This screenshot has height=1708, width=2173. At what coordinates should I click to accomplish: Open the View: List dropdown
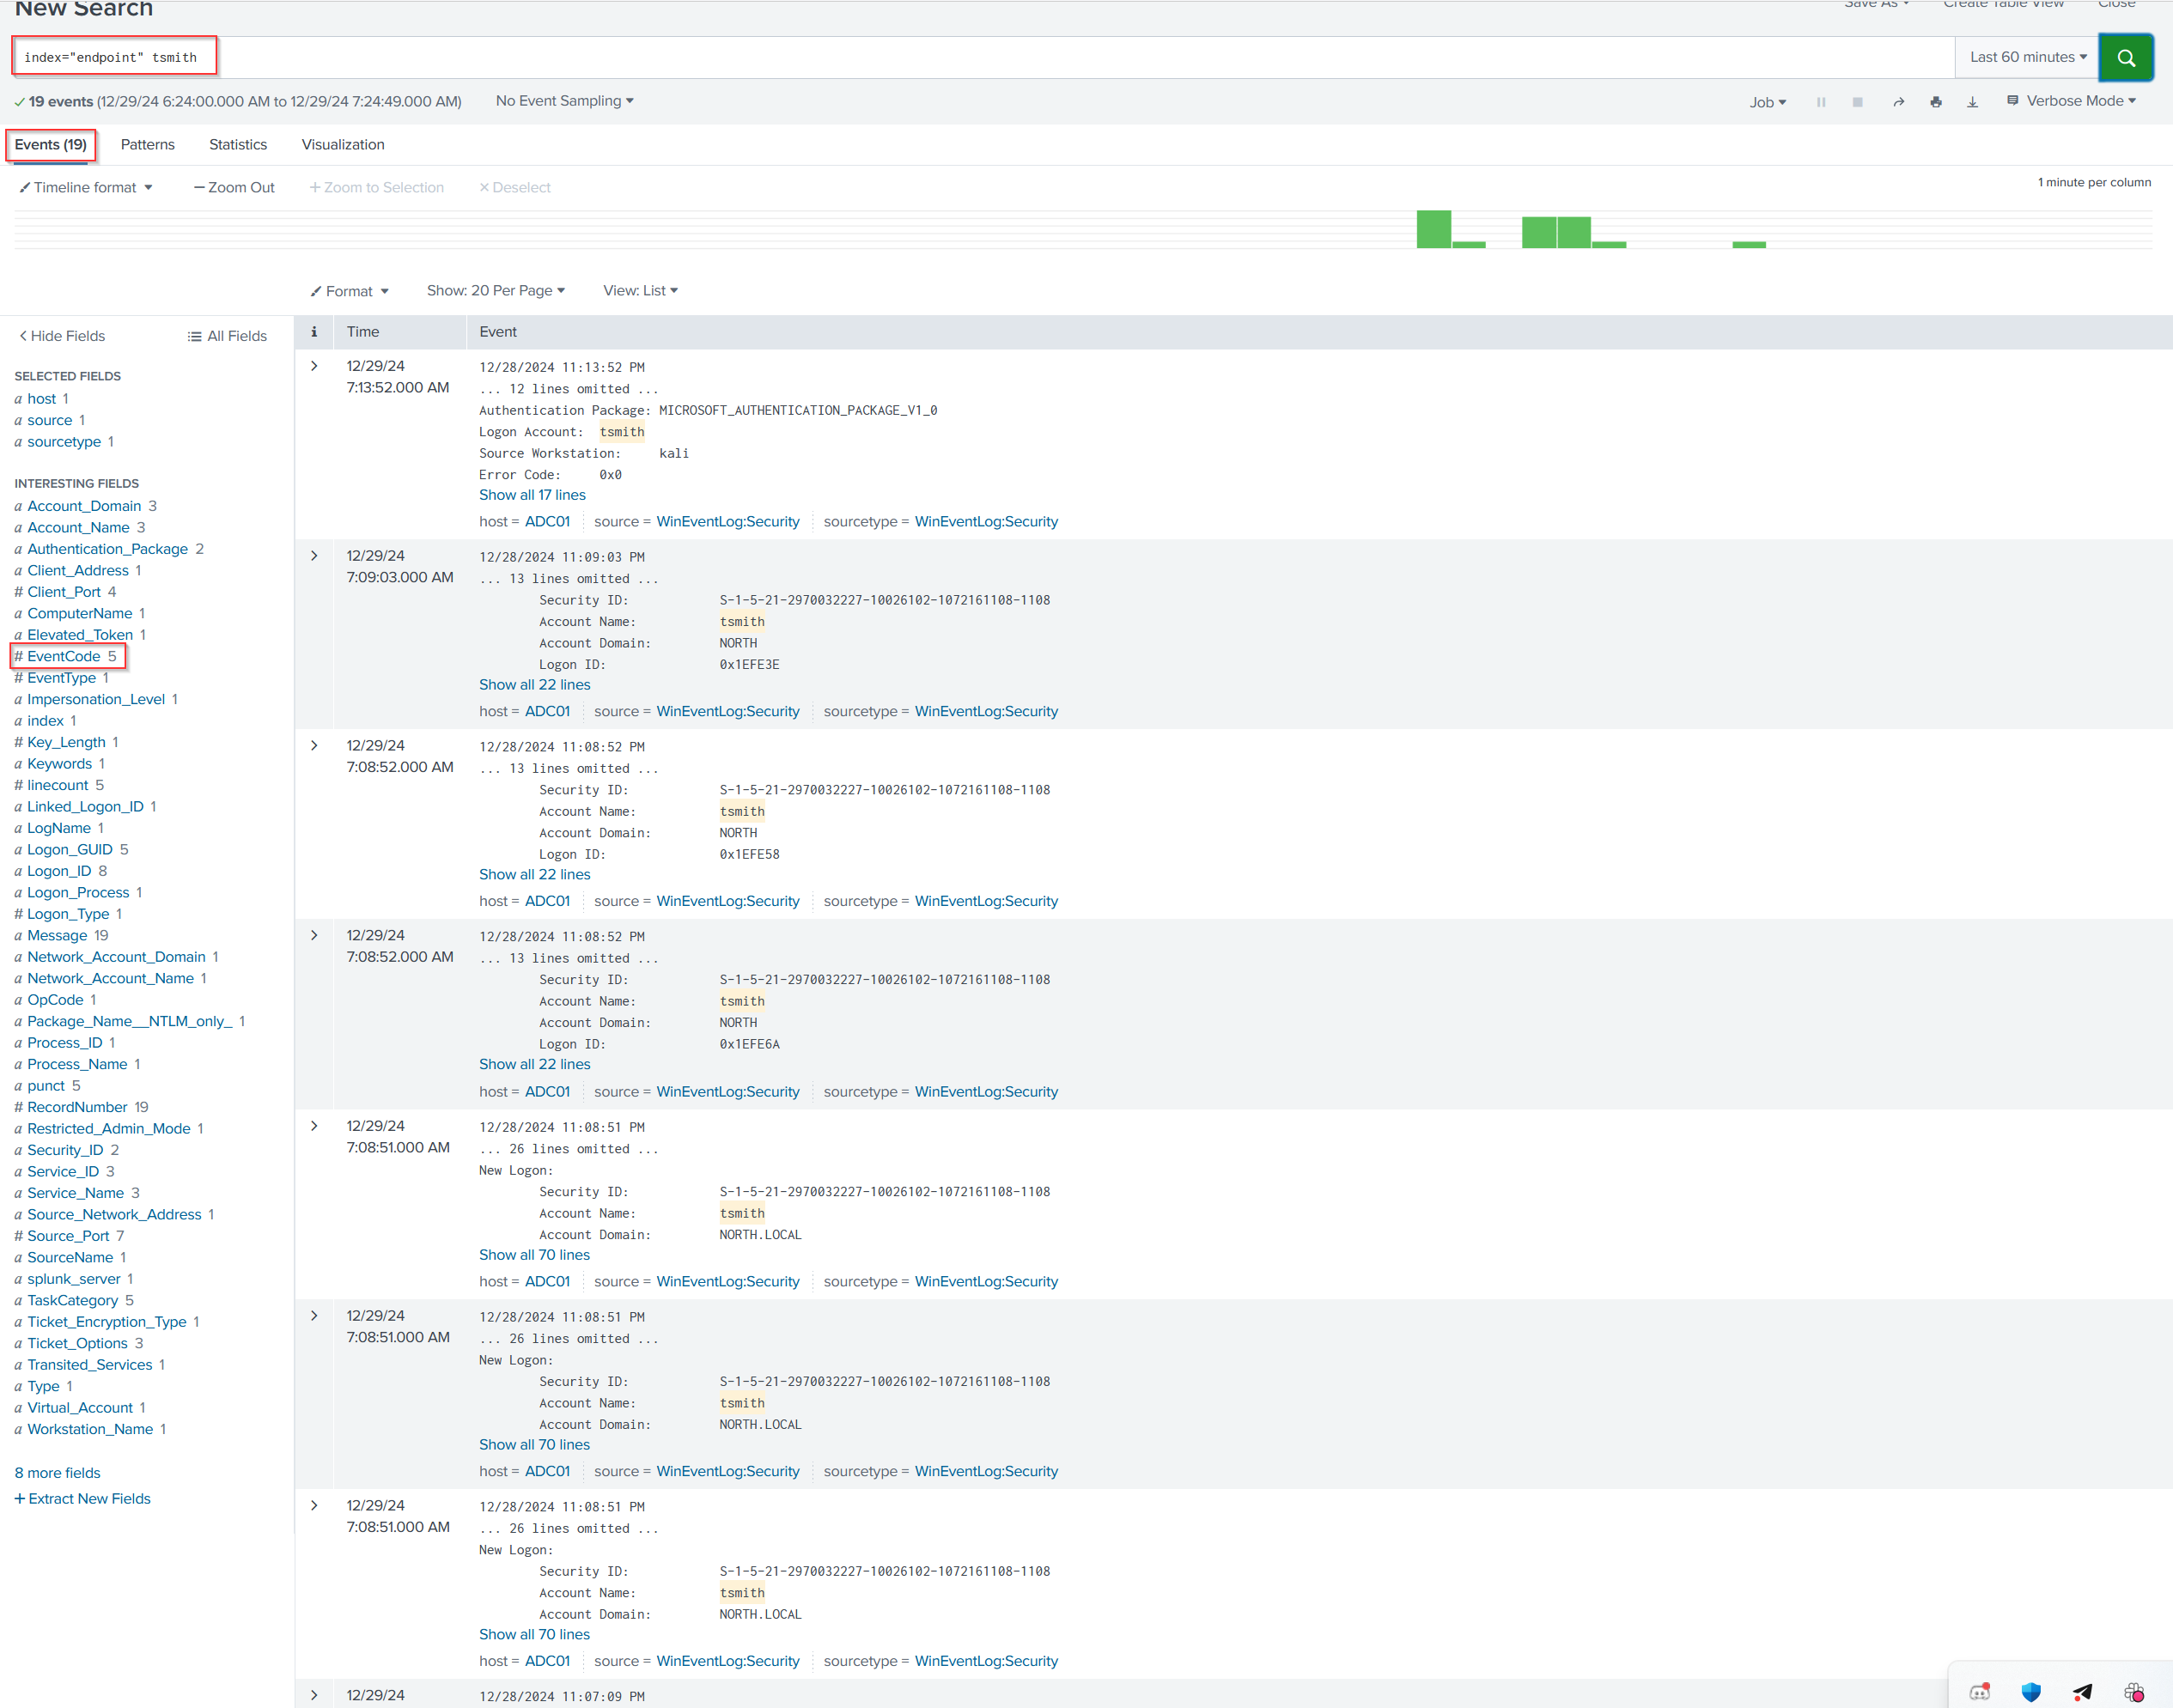point(640,290)
